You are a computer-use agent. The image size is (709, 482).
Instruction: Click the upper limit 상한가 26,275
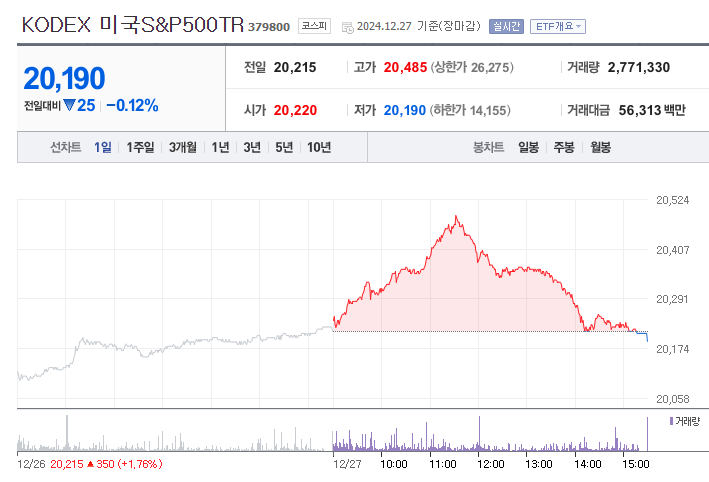click(x=472, y=67)
